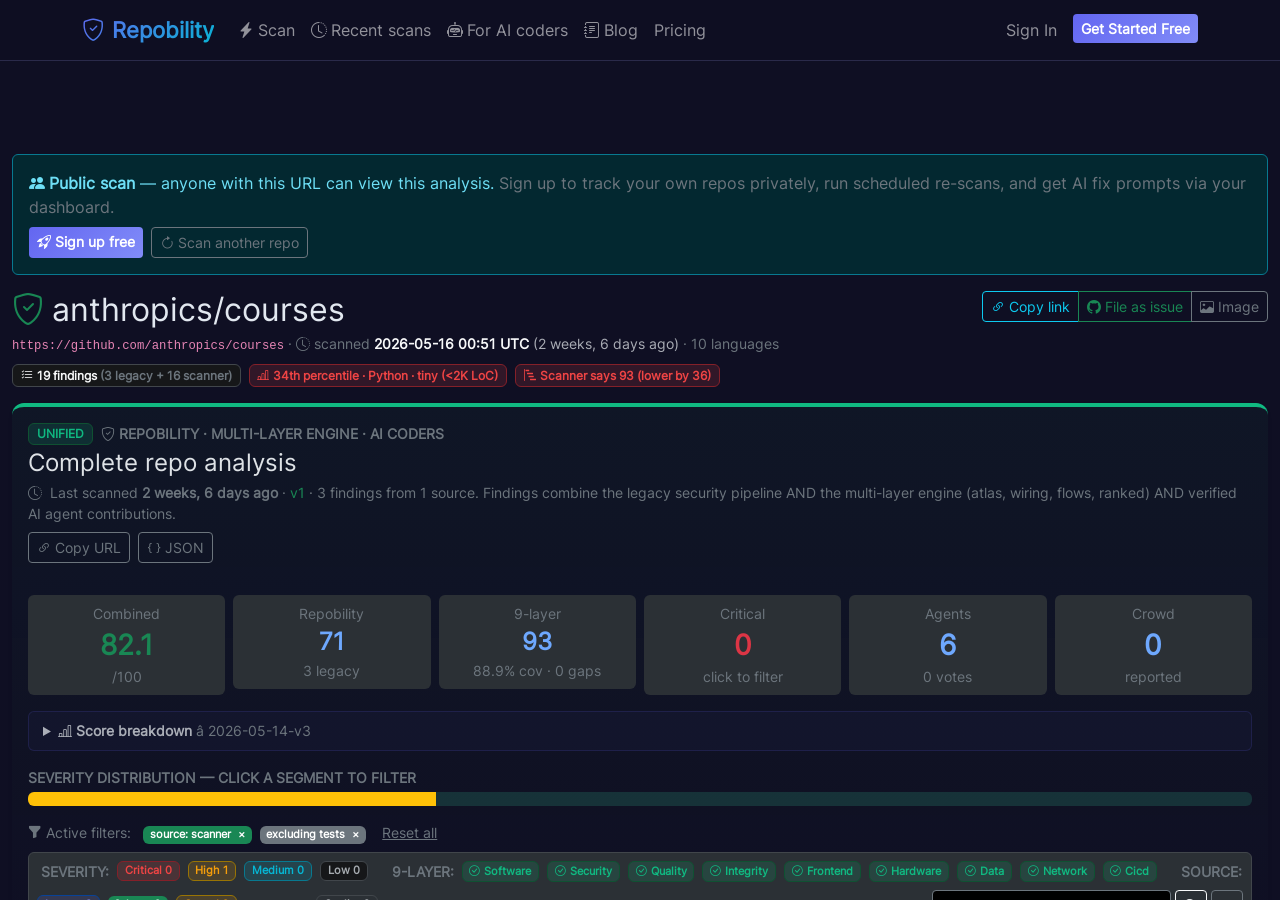
Task: Toggle the Data layer filter
Action: (984, 871)
